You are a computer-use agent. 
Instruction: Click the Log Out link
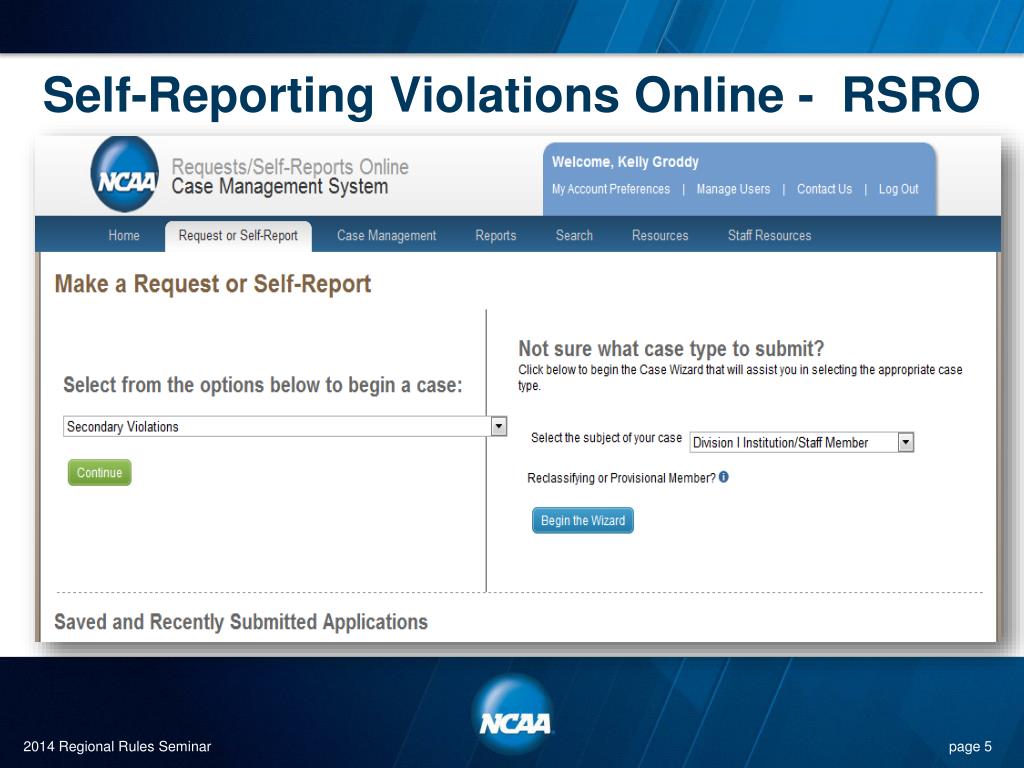(898, 189)
